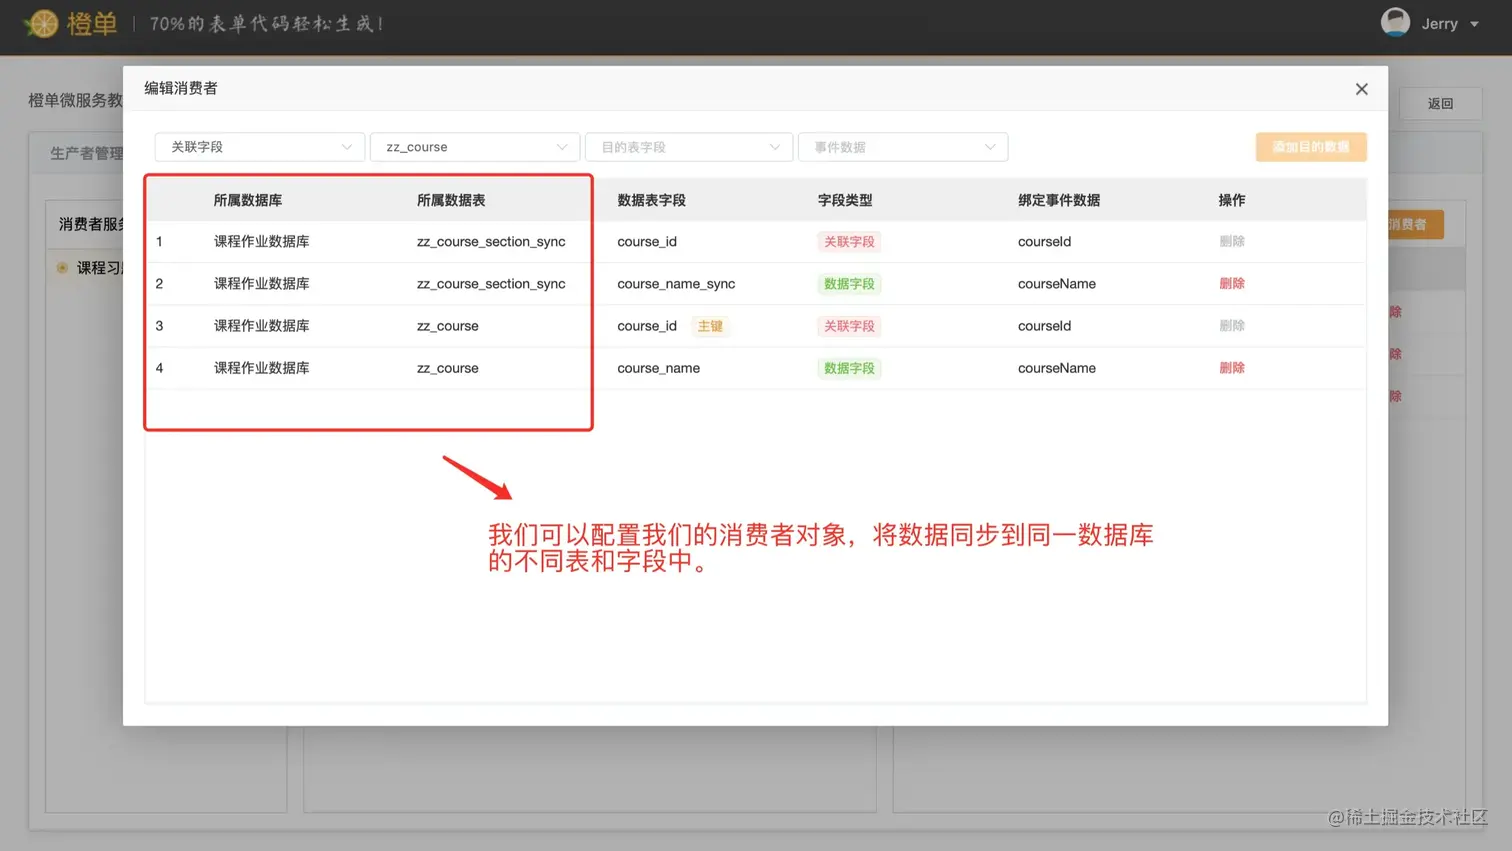Click zz_course table cell in row 3
Screen dimensions: 1512x851
point(448,326)
